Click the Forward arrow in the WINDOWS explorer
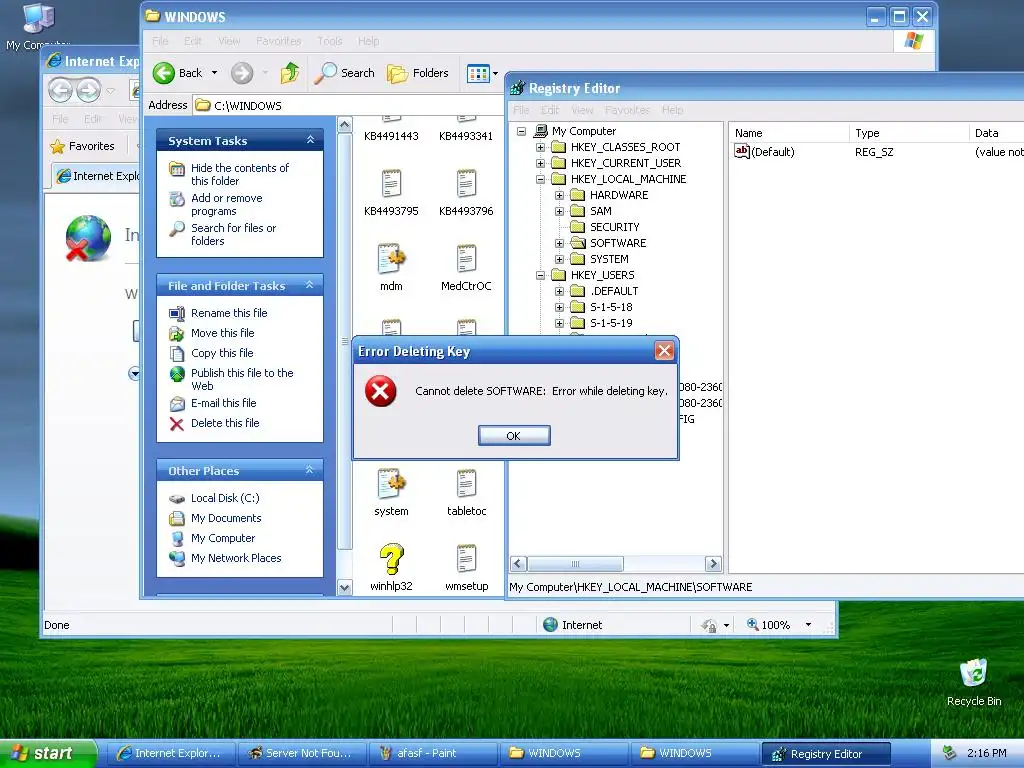The height and width of the screenshot is (768, 1024). pos(242,73)
